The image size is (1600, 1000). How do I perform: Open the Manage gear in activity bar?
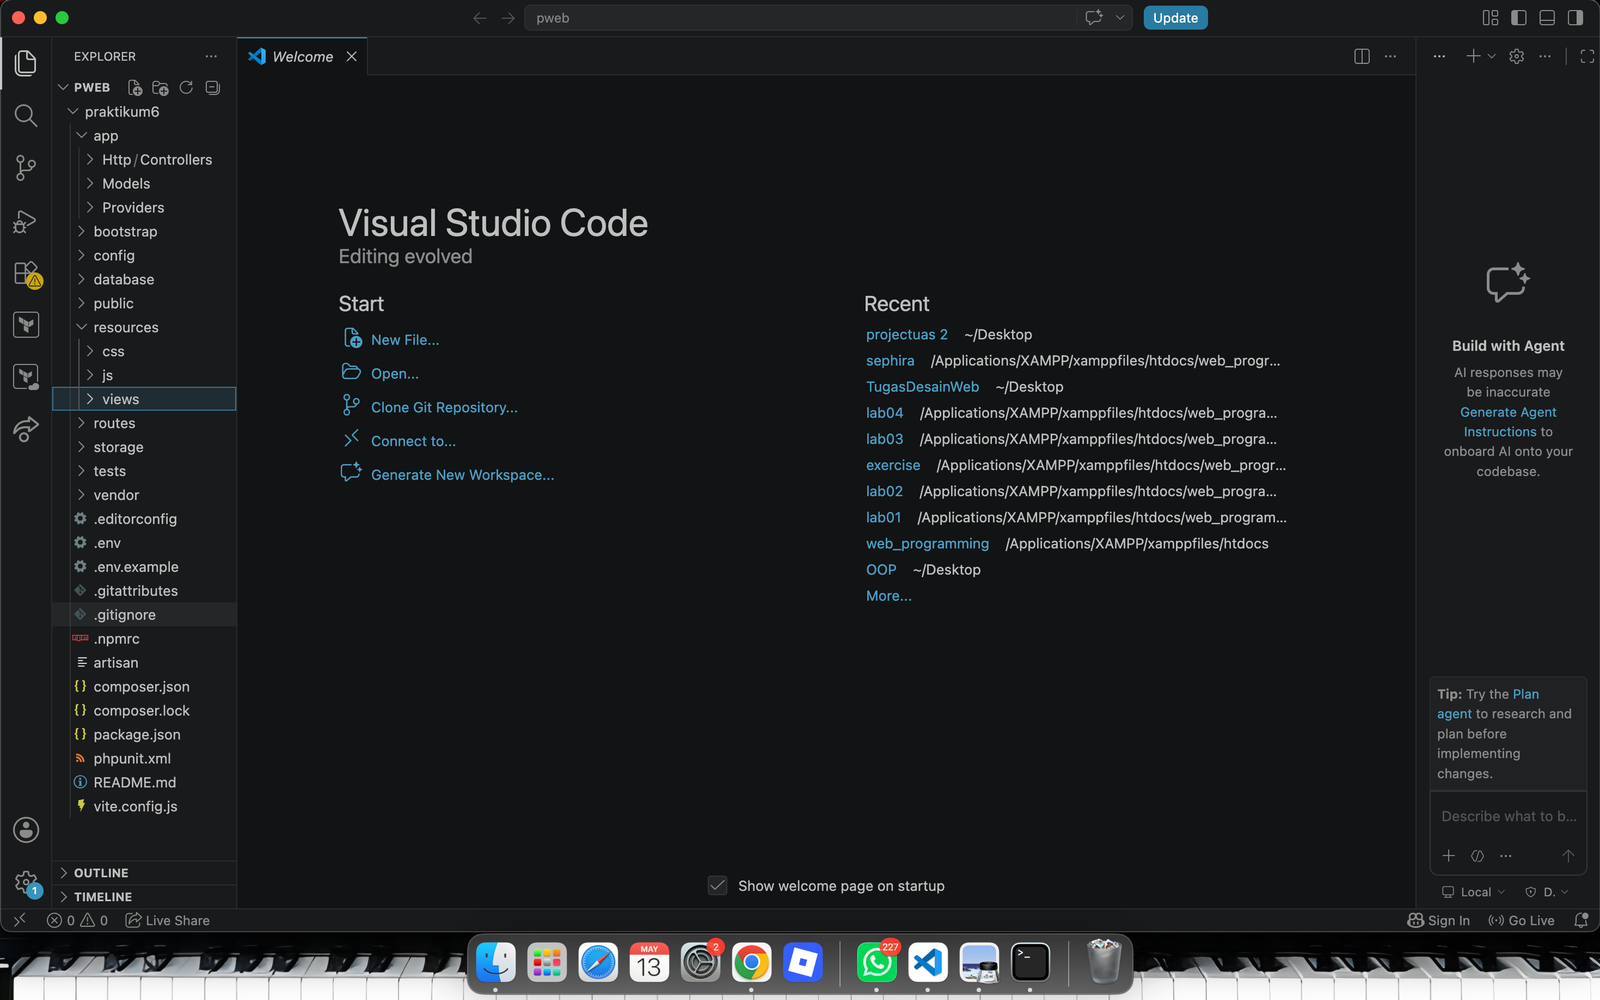[26, 883]
